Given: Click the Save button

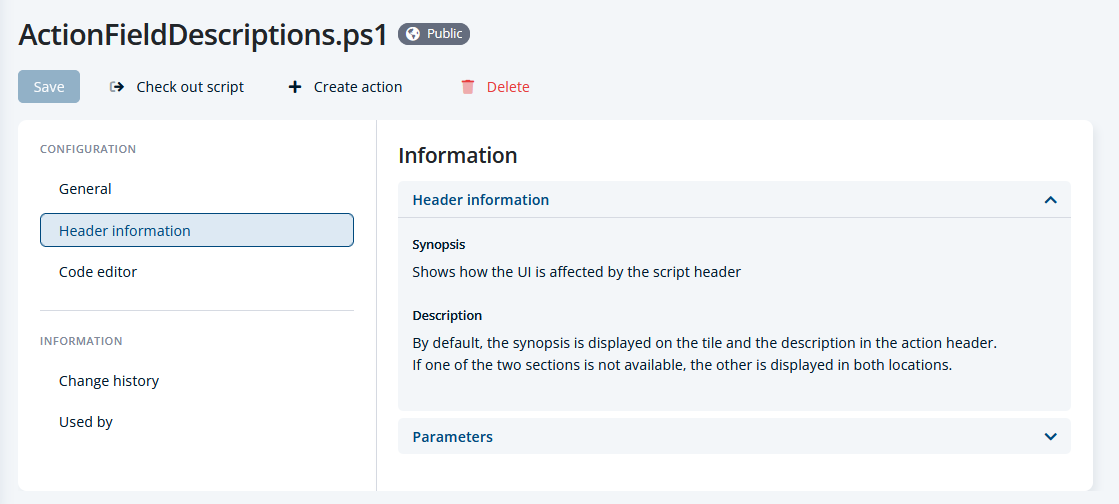Looking at the screenshot, I should click(49, 86).
